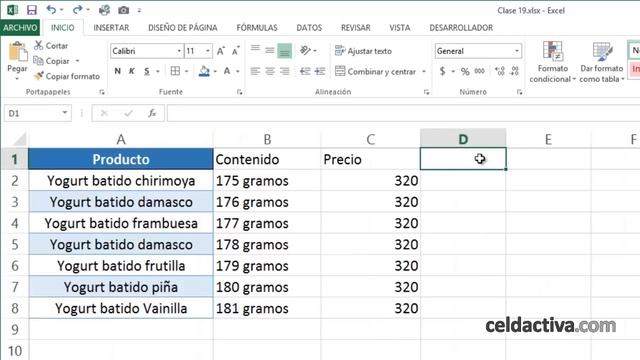This screenshot has height=360, width=640.
Task: Activate Copiar formato painter
Action: tap(67, 76)
